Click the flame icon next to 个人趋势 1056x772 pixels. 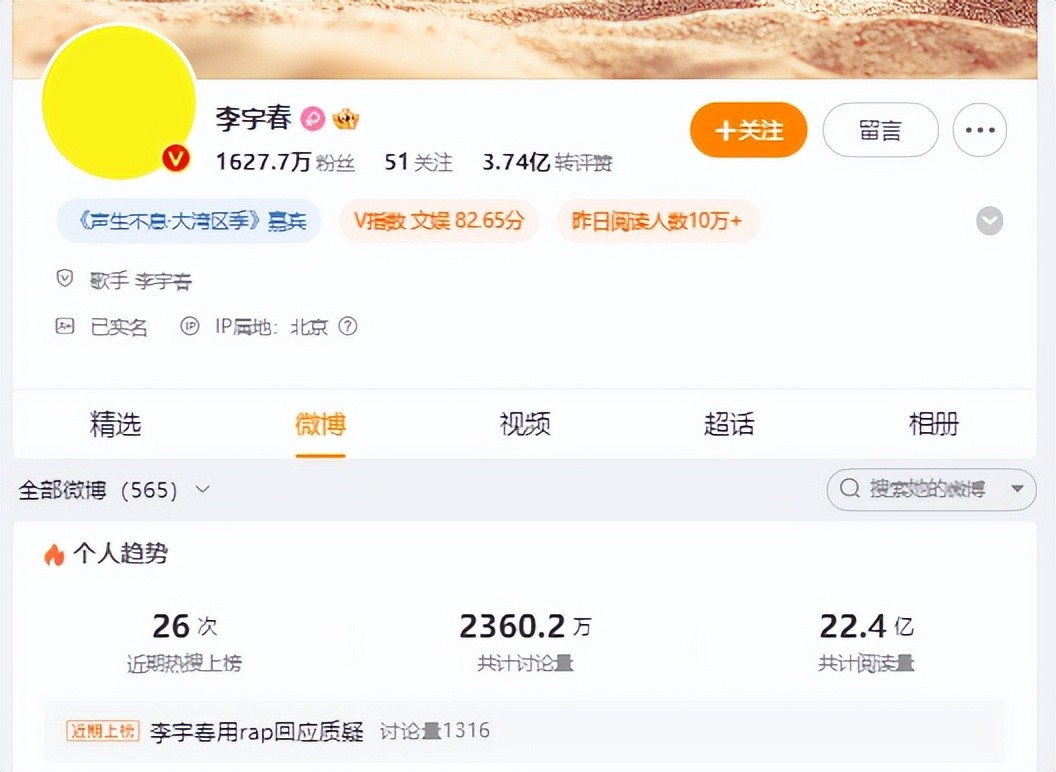(x=54, y=554)
